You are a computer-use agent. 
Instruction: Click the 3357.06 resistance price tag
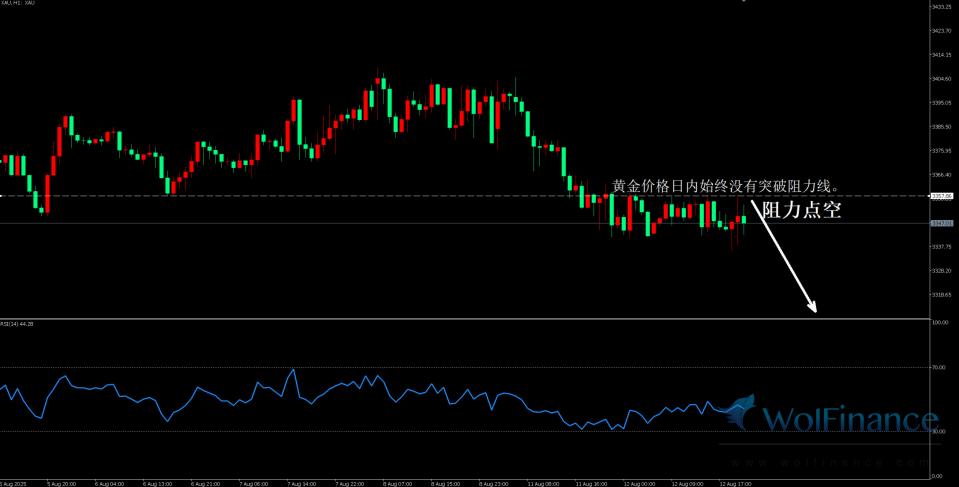(x=941, y=196)
